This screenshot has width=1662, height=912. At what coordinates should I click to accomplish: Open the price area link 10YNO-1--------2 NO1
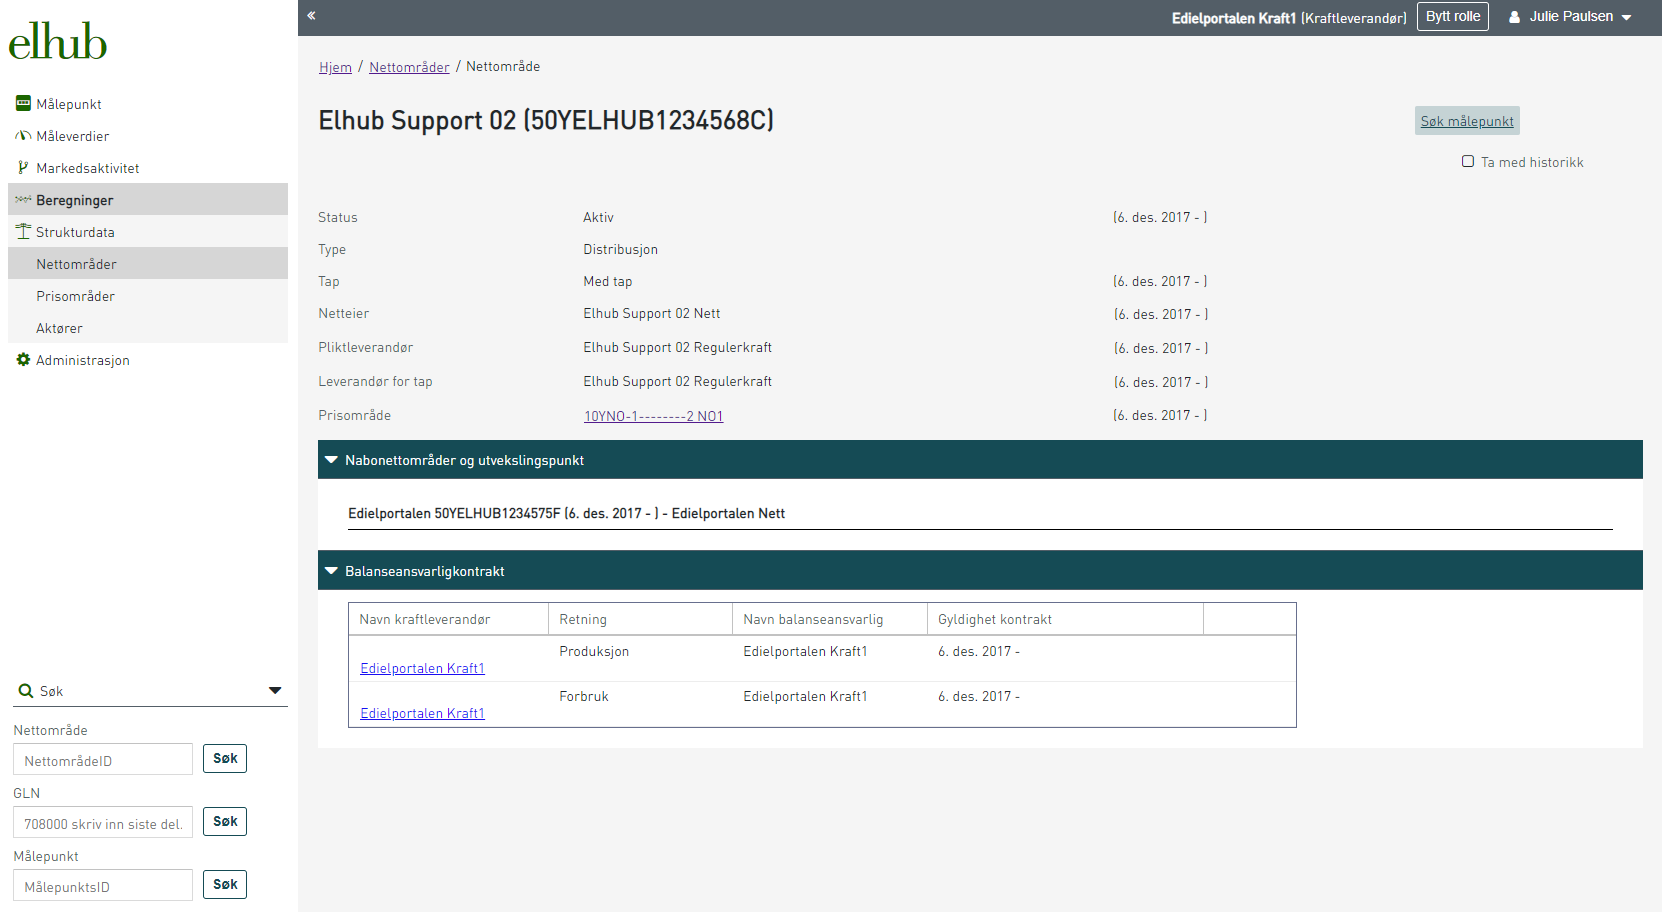coord(653,416)
